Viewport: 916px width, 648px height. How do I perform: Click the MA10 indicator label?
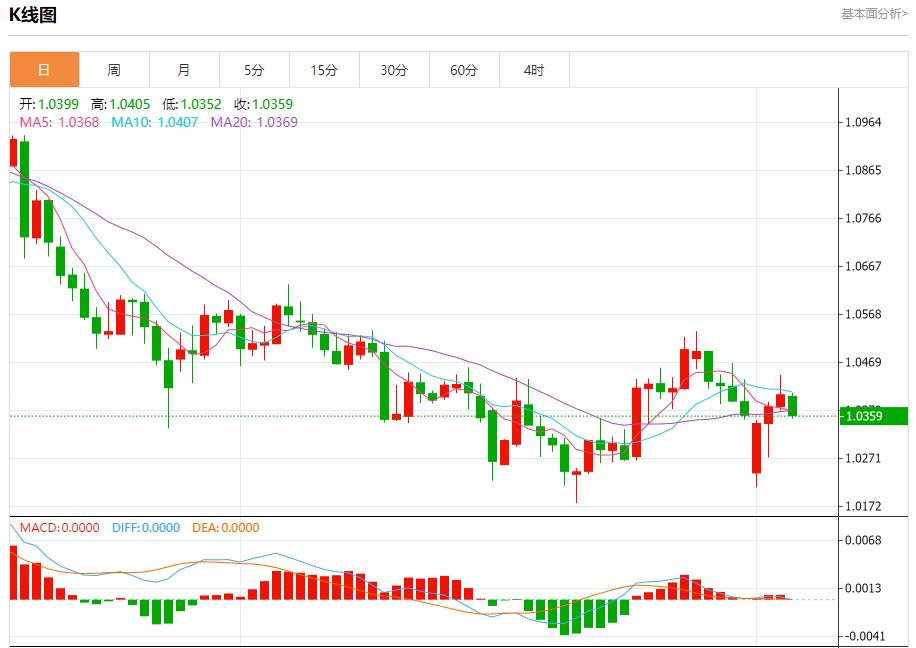(155, 122)
